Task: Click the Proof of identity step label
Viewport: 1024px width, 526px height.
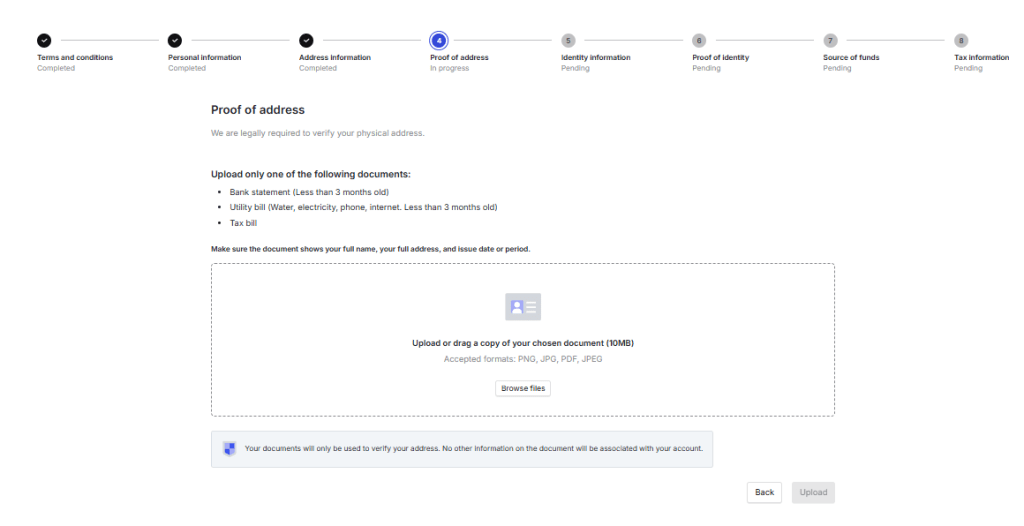Action: click(x=720, y=58)
